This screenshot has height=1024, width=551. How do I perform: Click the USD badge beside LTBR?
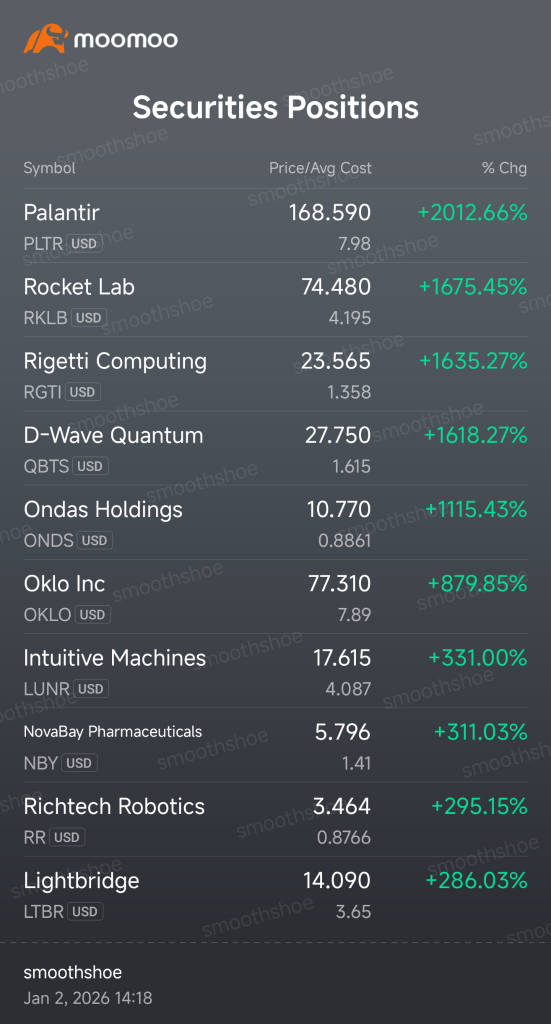pos(85,912)
